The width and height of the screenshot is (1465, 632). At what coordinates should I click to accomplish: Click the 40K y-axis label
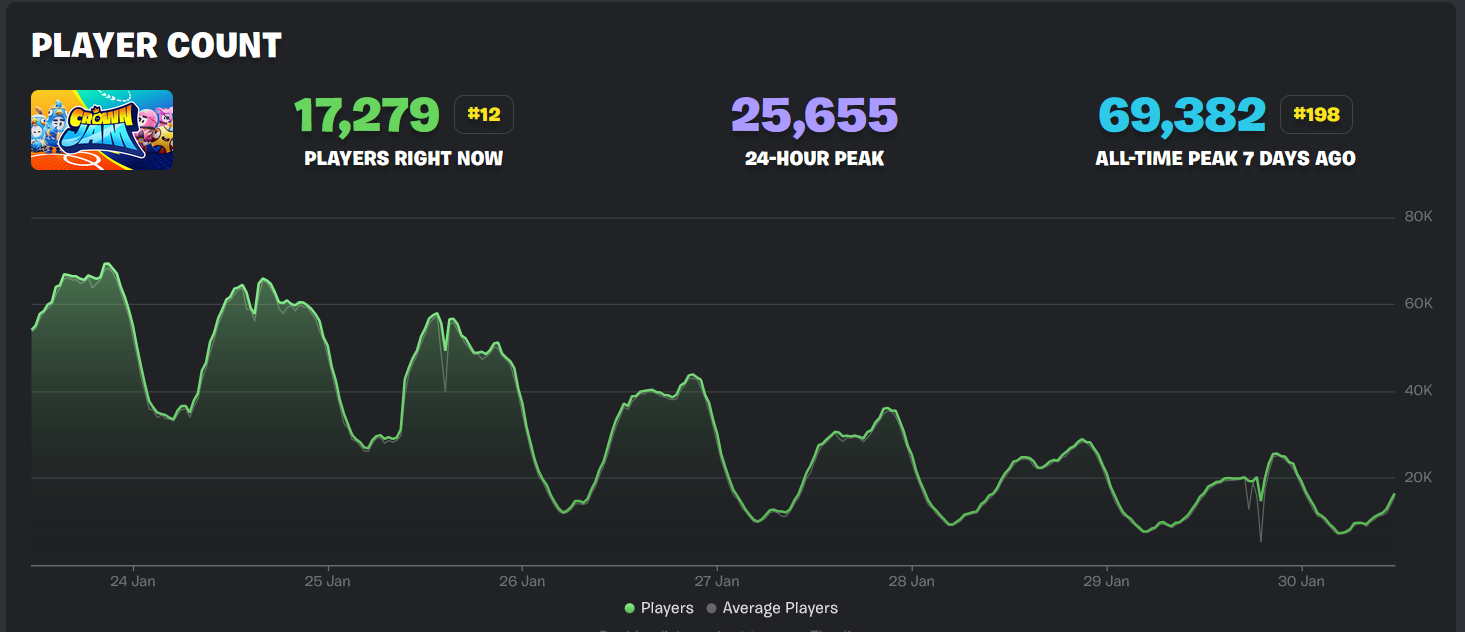point(1418,391)
